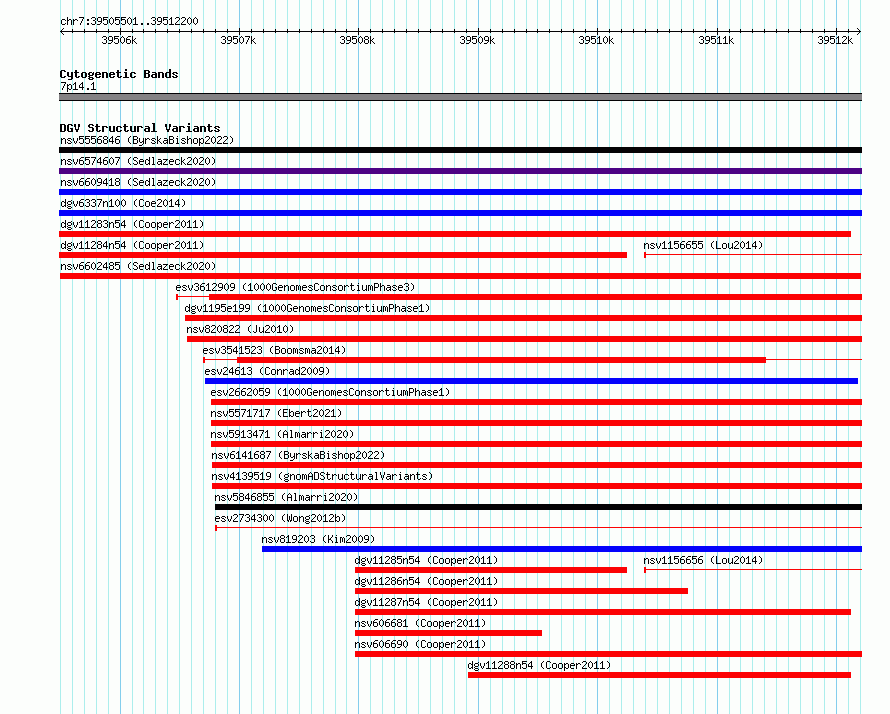Screen dimensions: 890x714
Task: Click the red bar under dgv11286n54
Action: point(521,591)
